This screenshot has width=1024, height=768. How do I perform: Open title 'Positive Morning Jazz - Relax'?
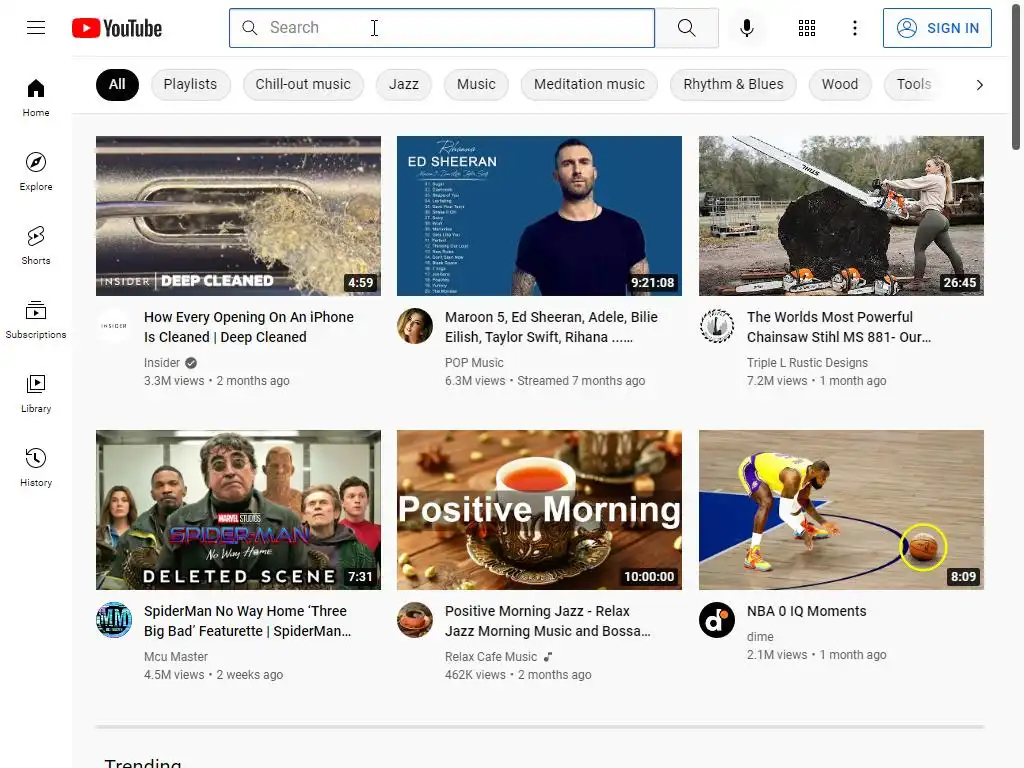click(x=547, y=621)
